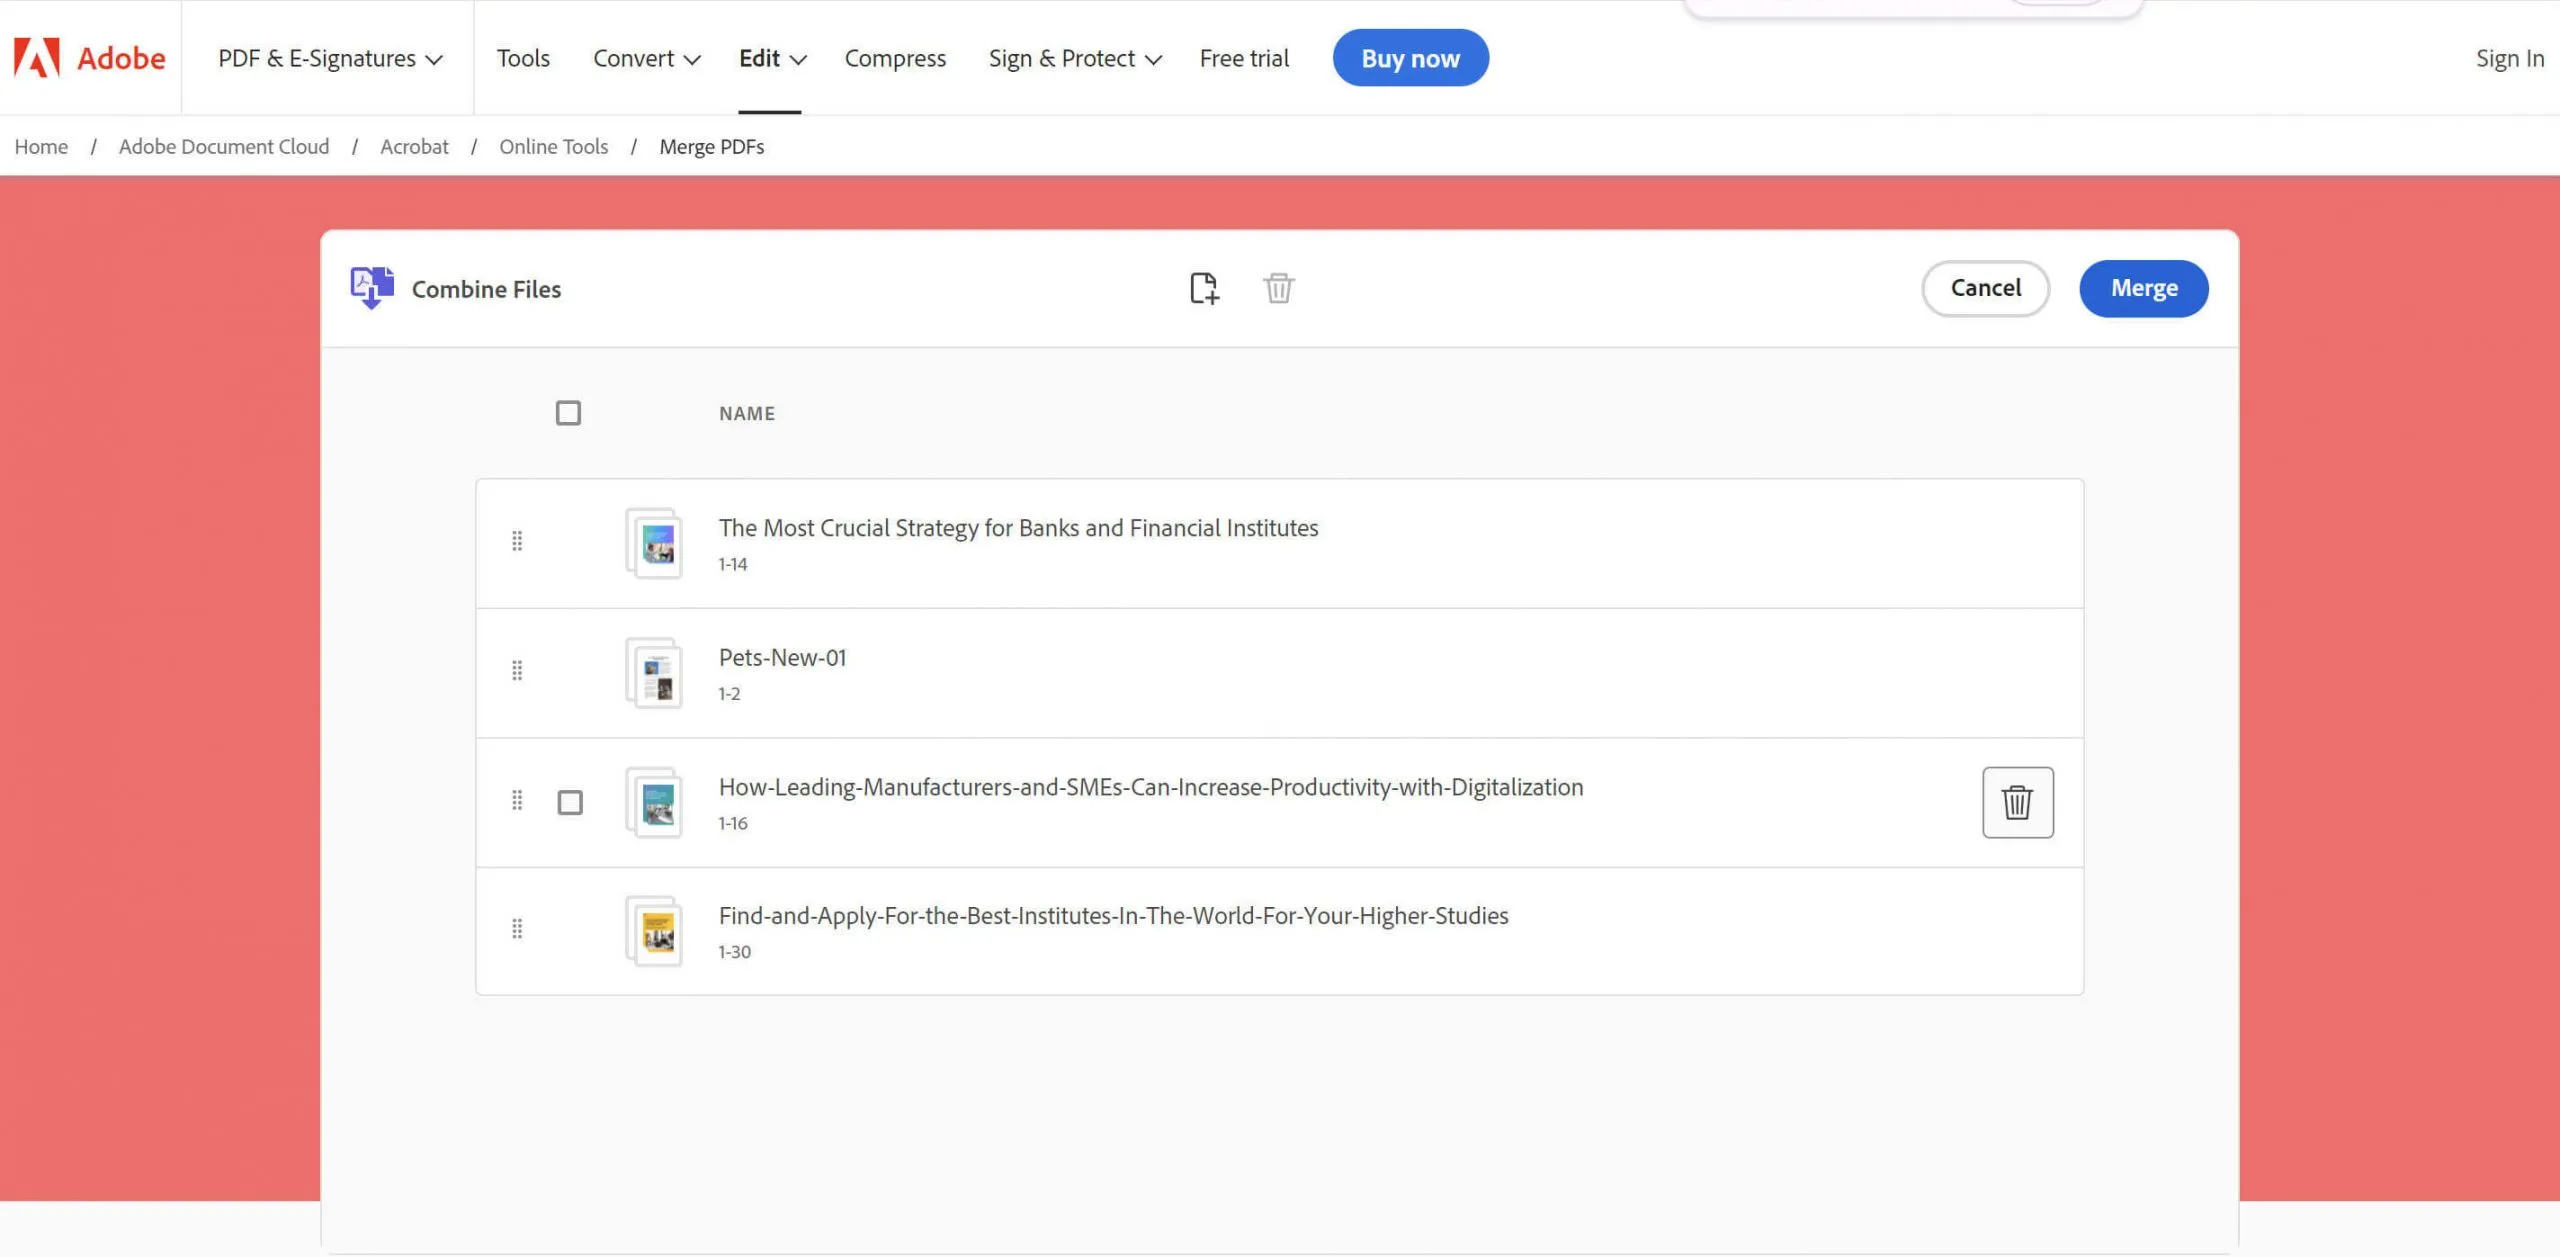2560x1257 pixels.
Task: Click the Delete All Files icon
Action: pyautogui.click(x=1278, y=287)
